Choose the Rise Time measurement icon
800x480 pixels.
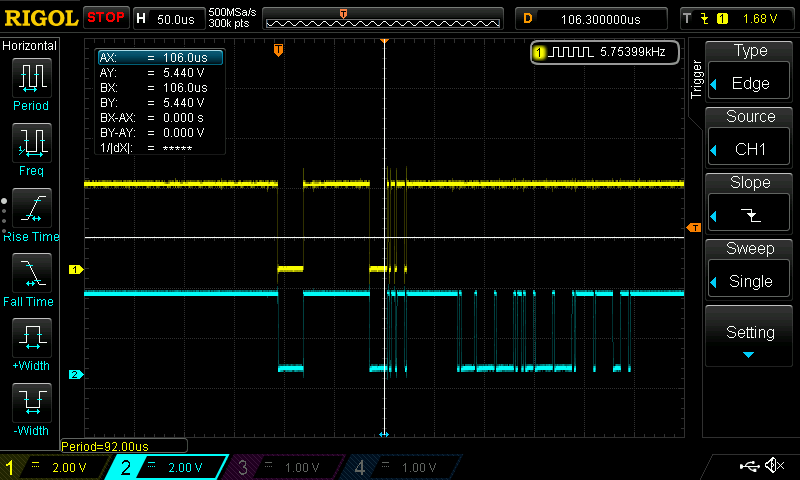[x=31, y=208]
